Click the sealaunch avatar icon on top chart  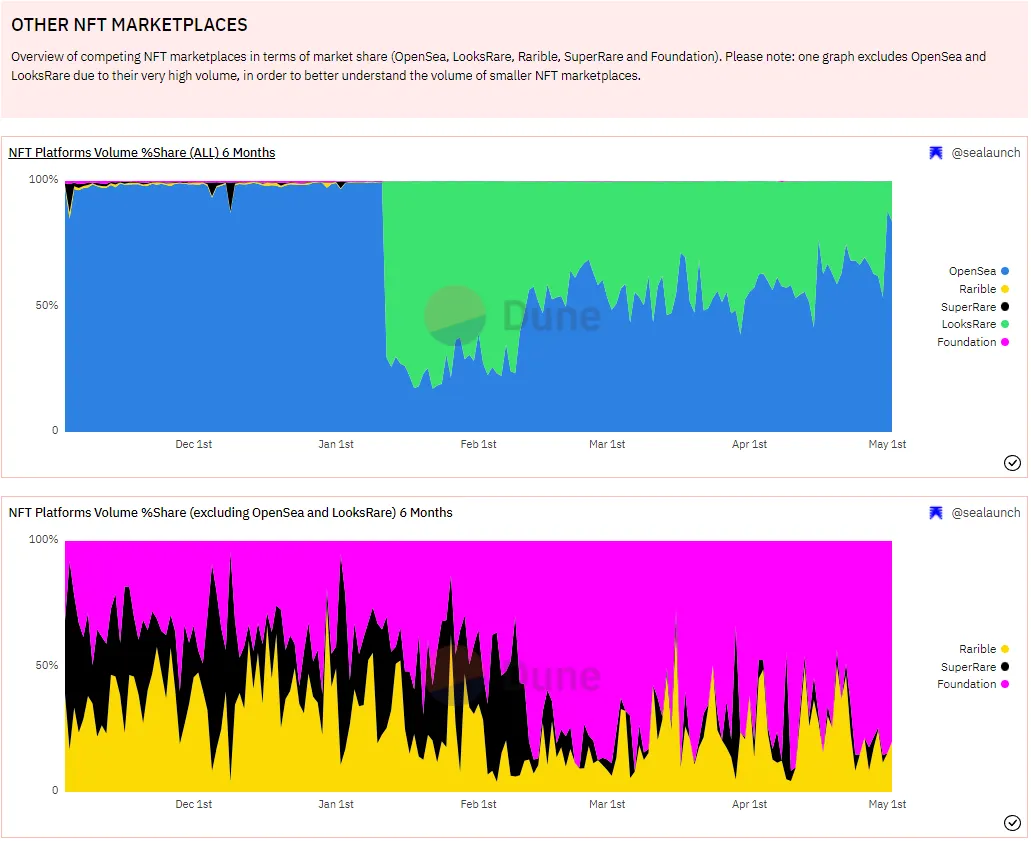936,153
